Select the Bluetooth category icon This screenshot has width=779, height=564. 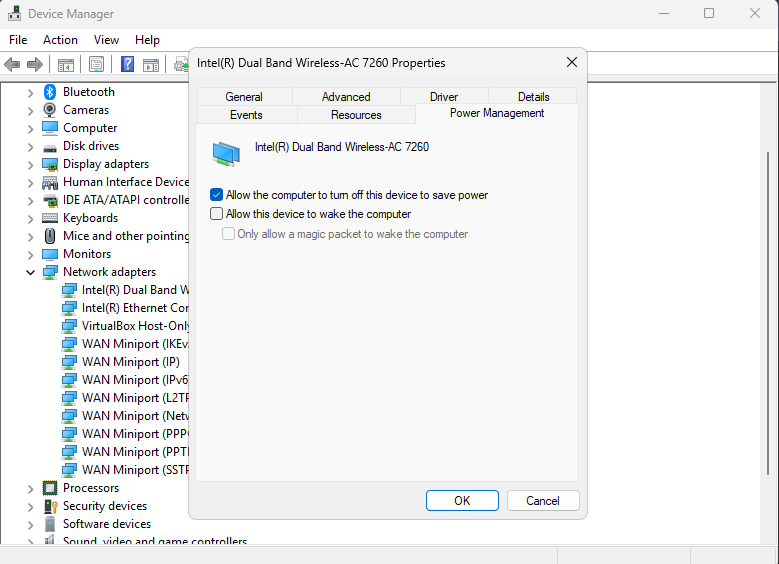tap(50, 92)
